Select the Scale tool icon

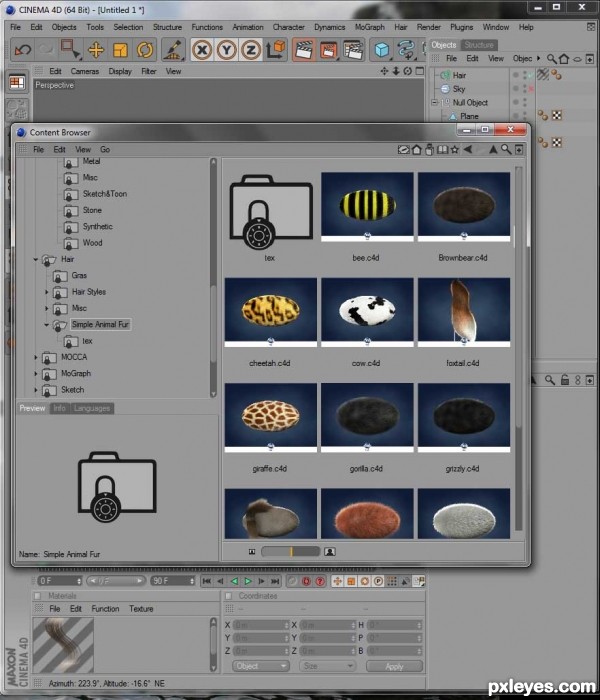pyautogui.click(x=120, y=50)
